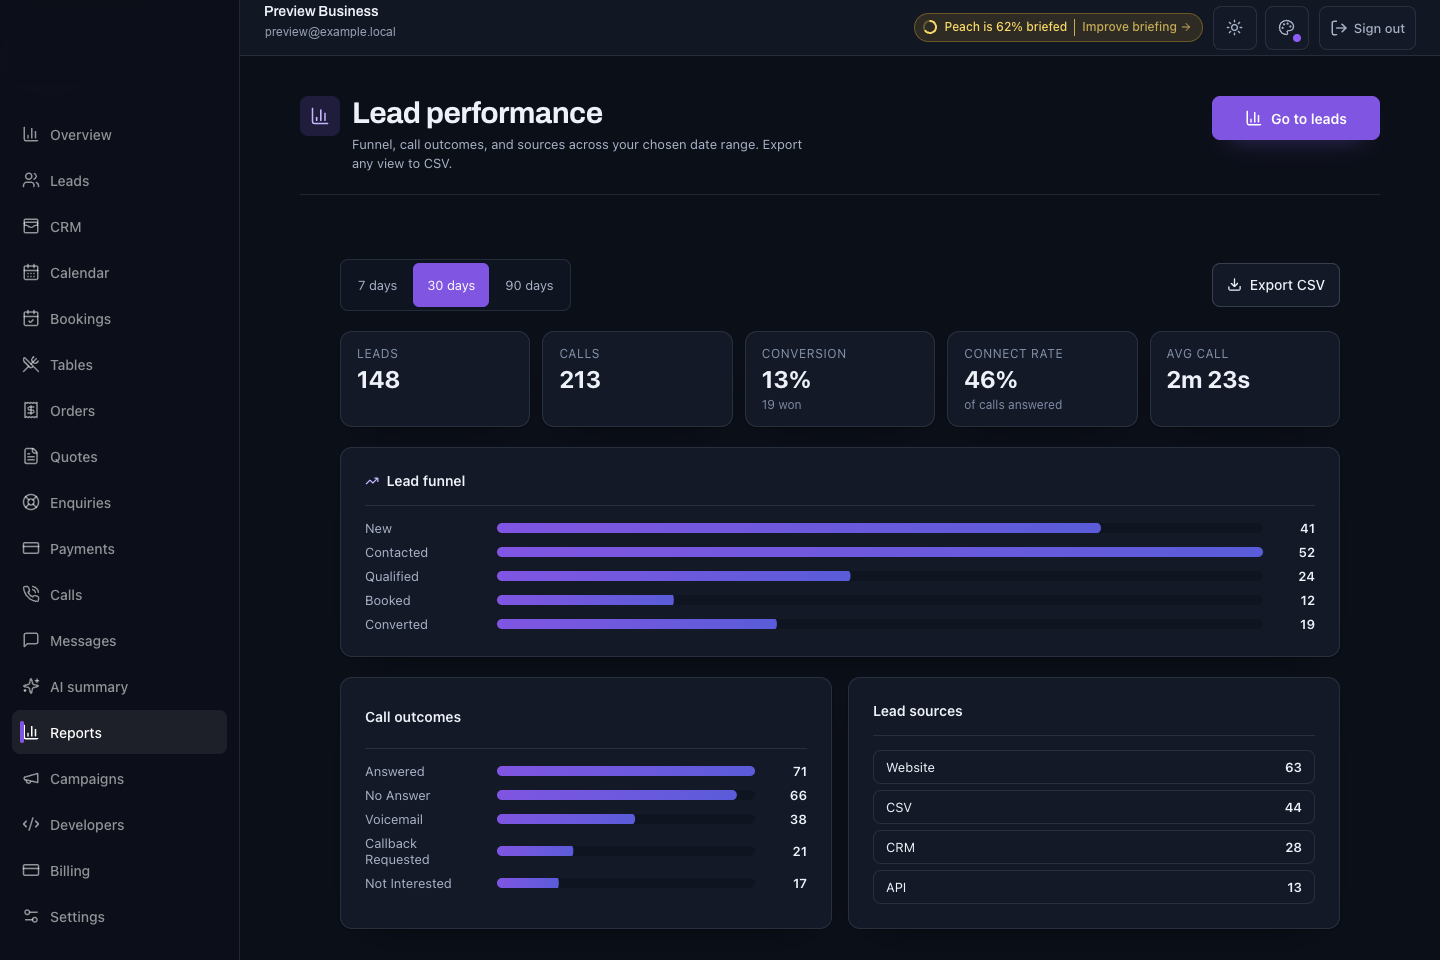Open Orders via its receipt icon
Screen dimensions: 1440x960
click(31, 410)
